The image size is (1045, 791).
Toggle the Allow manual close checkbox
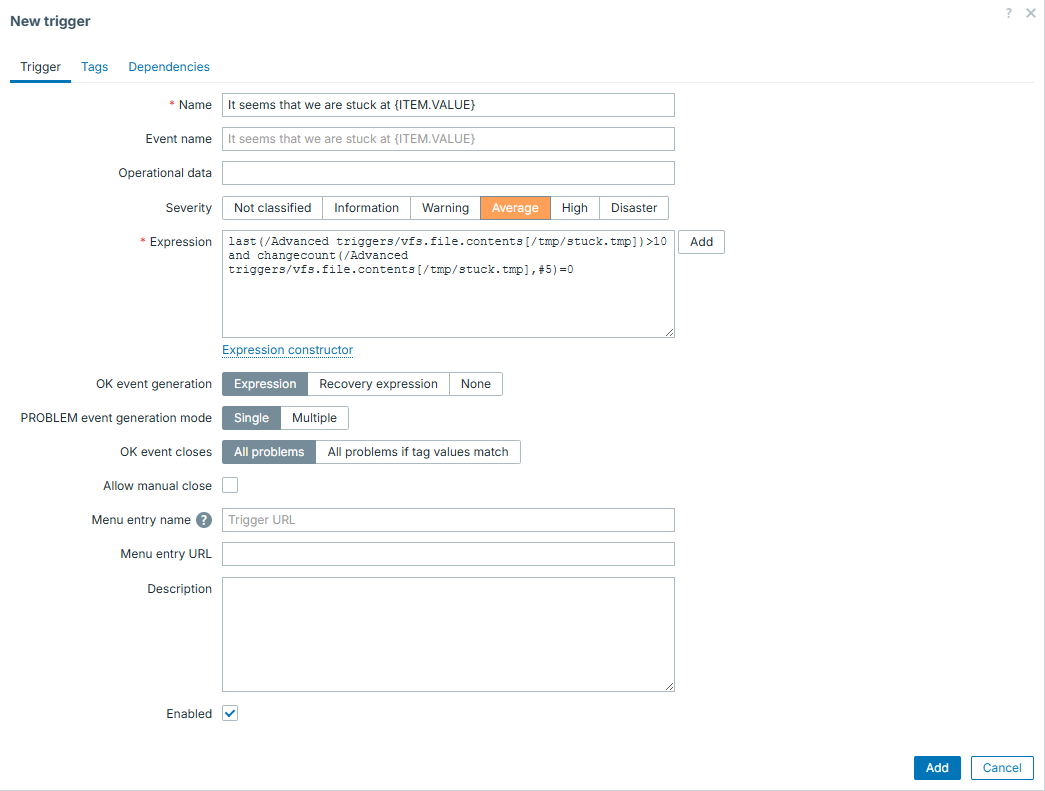pos(230,486)
